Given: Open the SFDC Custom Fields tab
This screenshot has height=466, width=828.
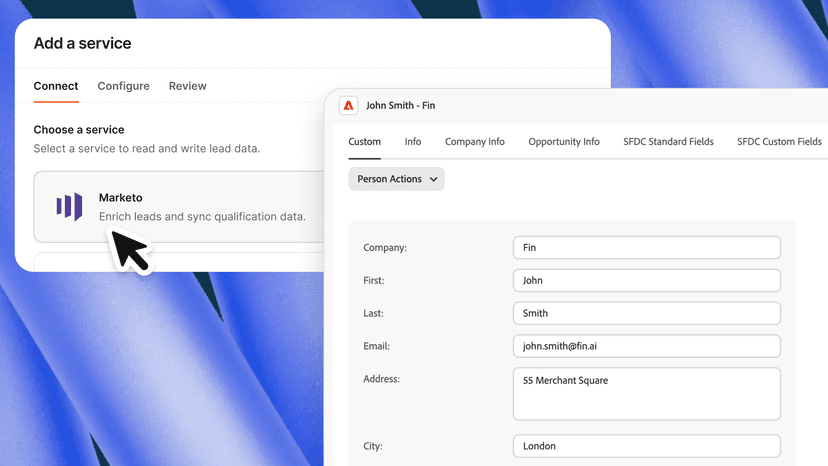Looking at the screenshot, I should pyautogui.click(x=779, y=142).
